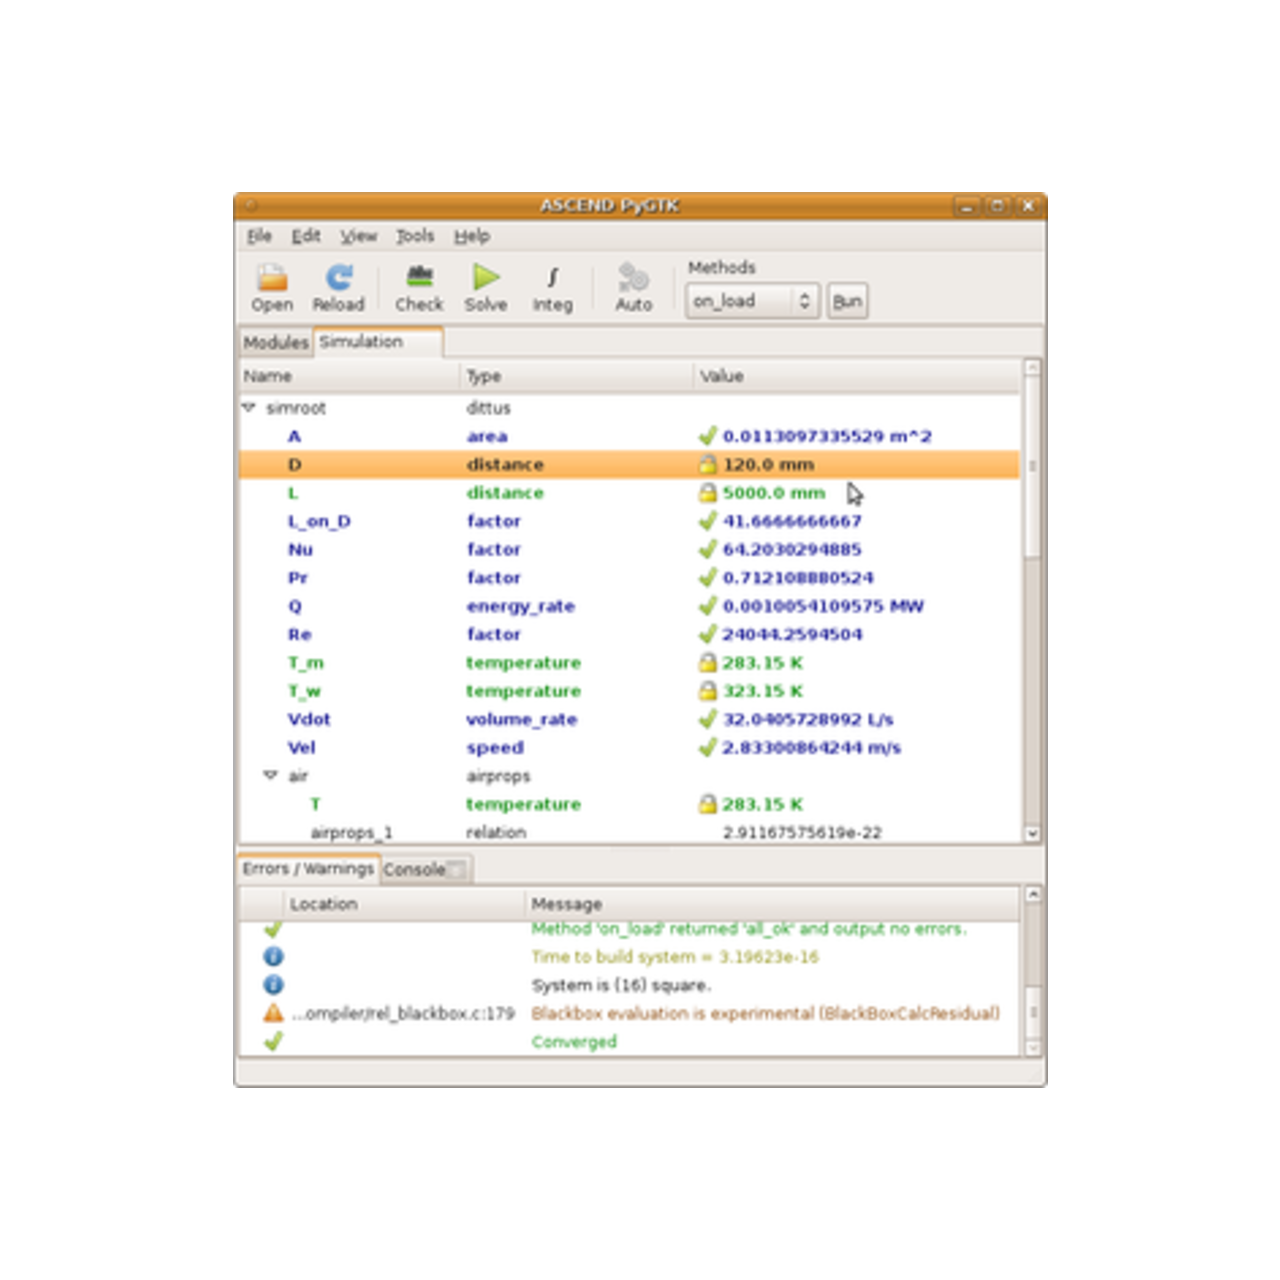
Task: Run the solver with Solve icon
Action: [486, 279]
